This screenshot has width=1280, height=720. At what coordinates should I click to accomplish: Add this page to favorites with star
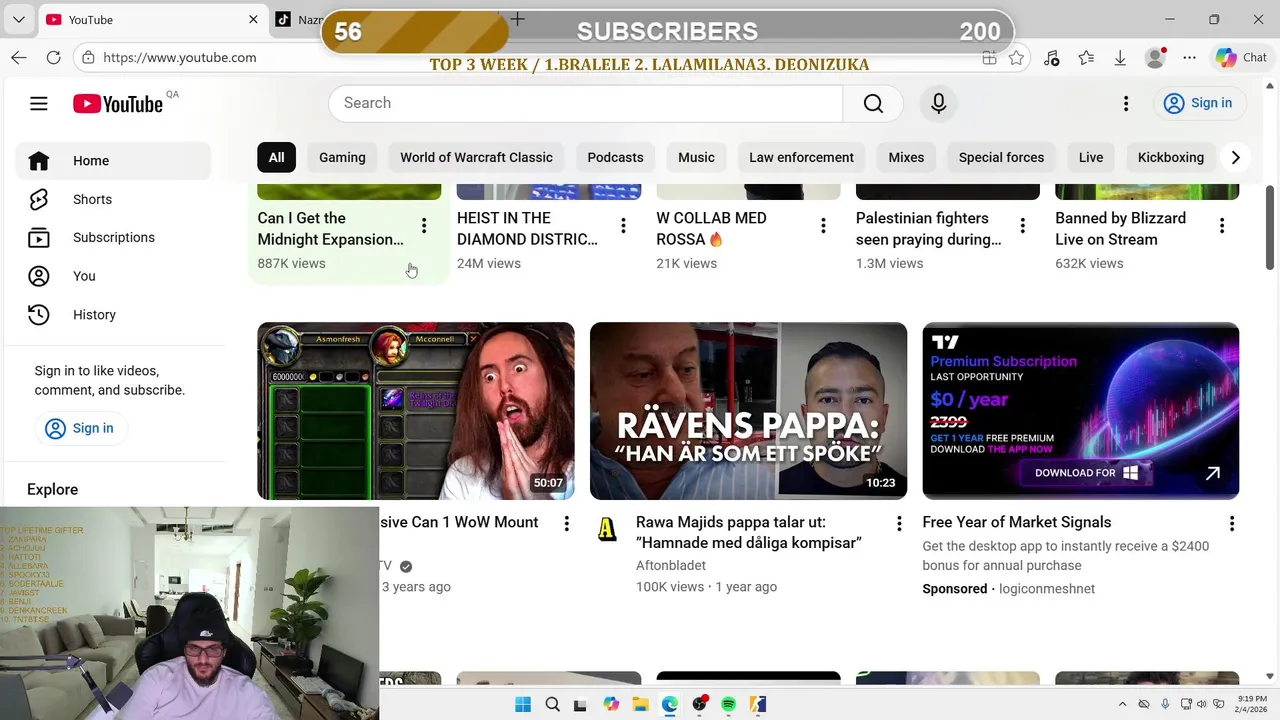(1016, 58)
